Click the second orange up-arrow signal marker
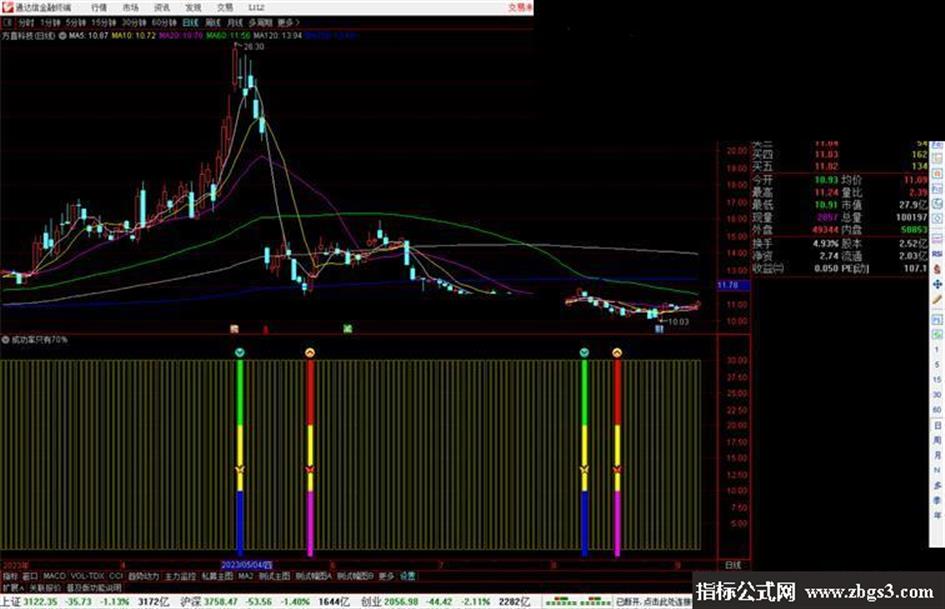 [x=617, y=352]
